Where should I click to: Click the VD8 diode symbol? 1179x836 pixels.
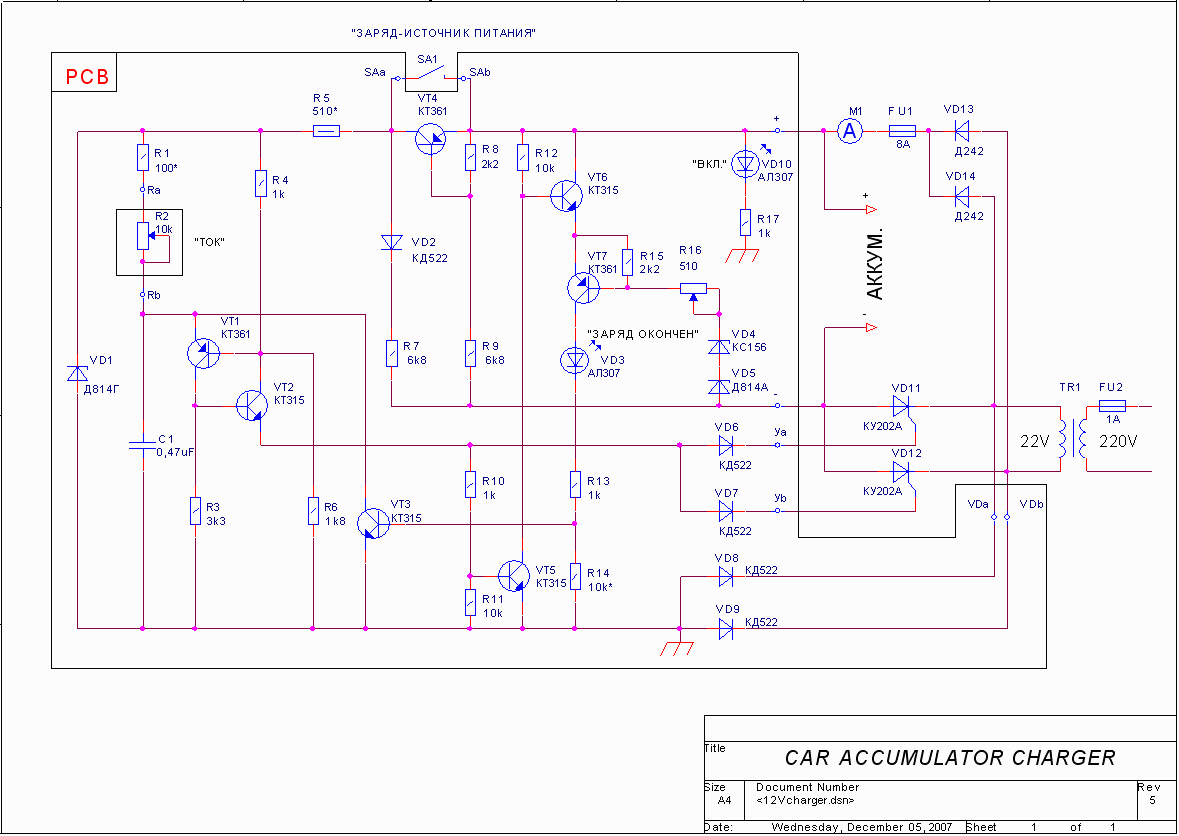(x=726, y=577)
